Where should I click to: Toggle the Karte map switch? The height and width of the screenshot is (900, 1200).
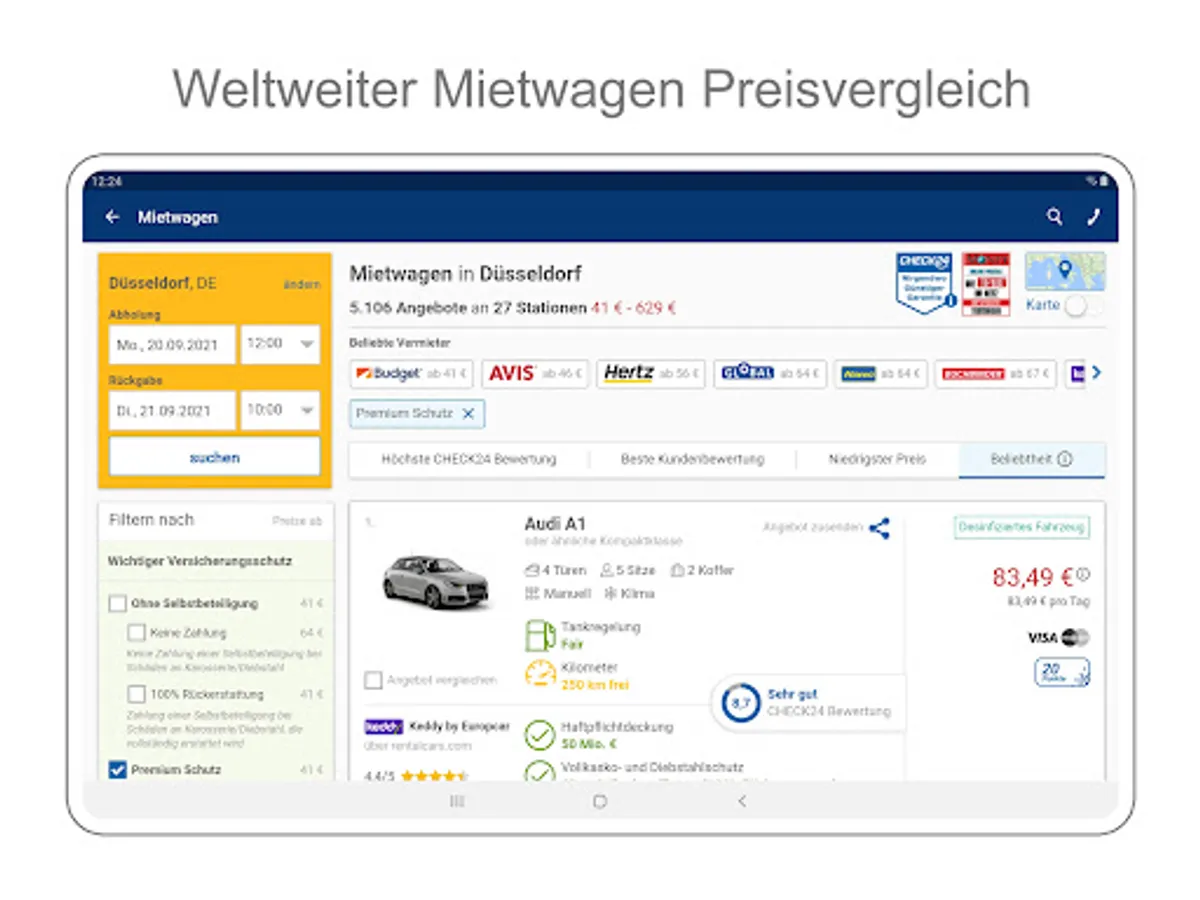point(1082,306)
